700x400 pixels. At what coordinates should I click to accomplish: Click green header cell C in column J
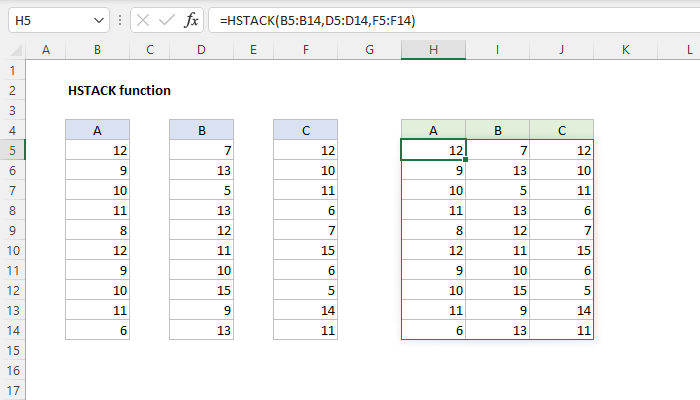pyautogui.click(x=562, y=130)
